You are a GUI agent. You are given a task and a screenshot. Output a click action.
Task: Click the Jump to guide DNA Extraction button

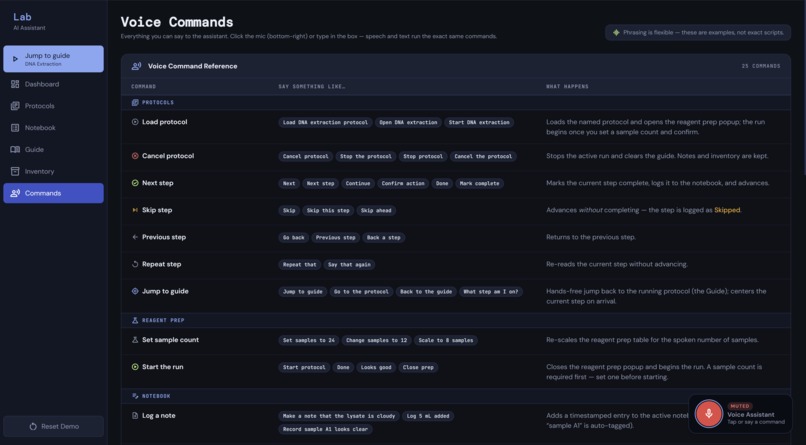(53, 59)
